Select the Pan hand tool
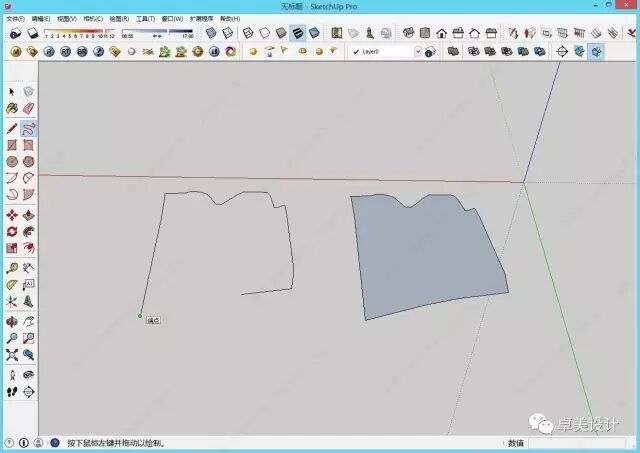 coord(28,322)
